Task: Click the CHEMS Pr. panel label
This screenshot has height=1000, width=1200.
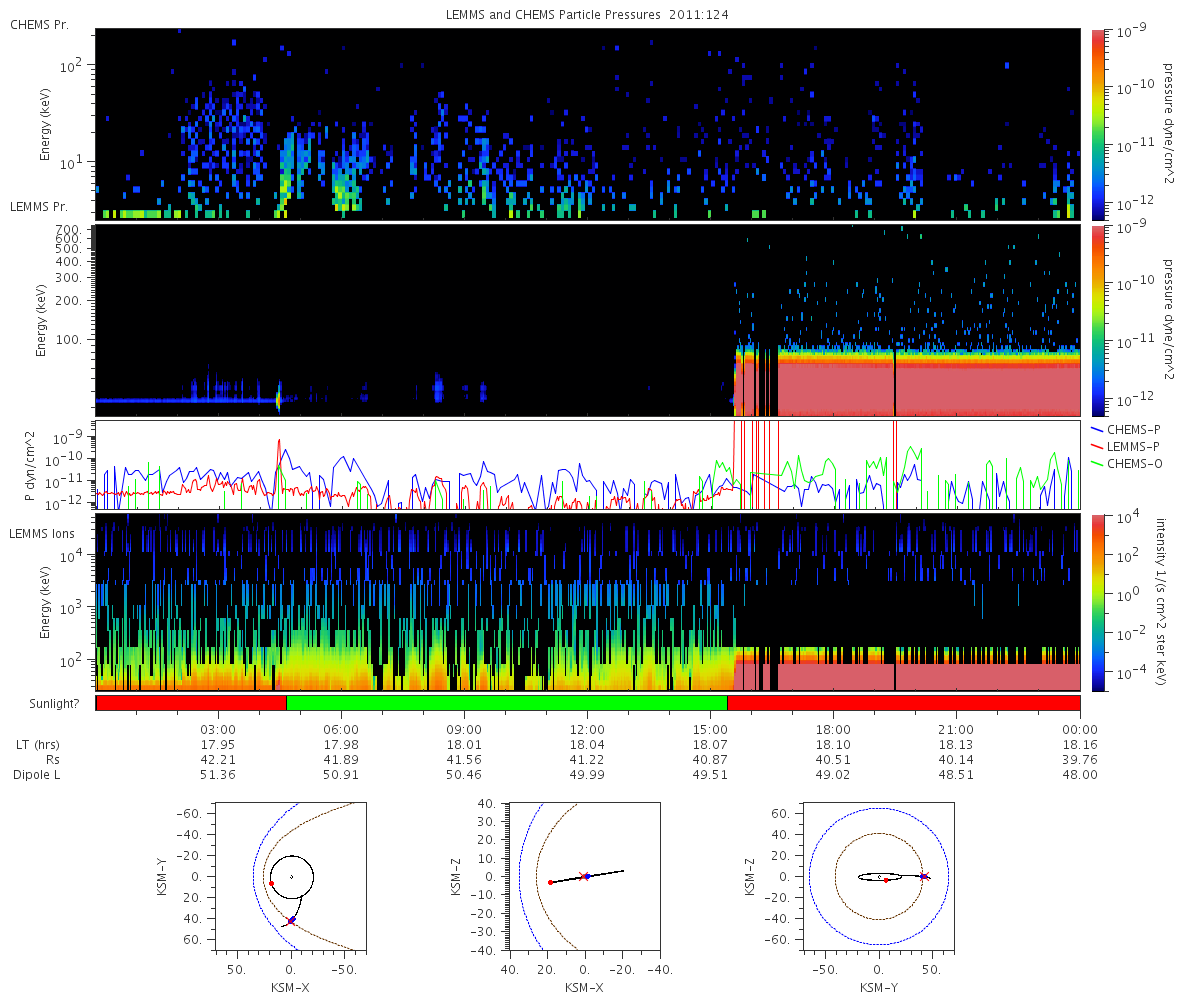Action: [40, 24]
